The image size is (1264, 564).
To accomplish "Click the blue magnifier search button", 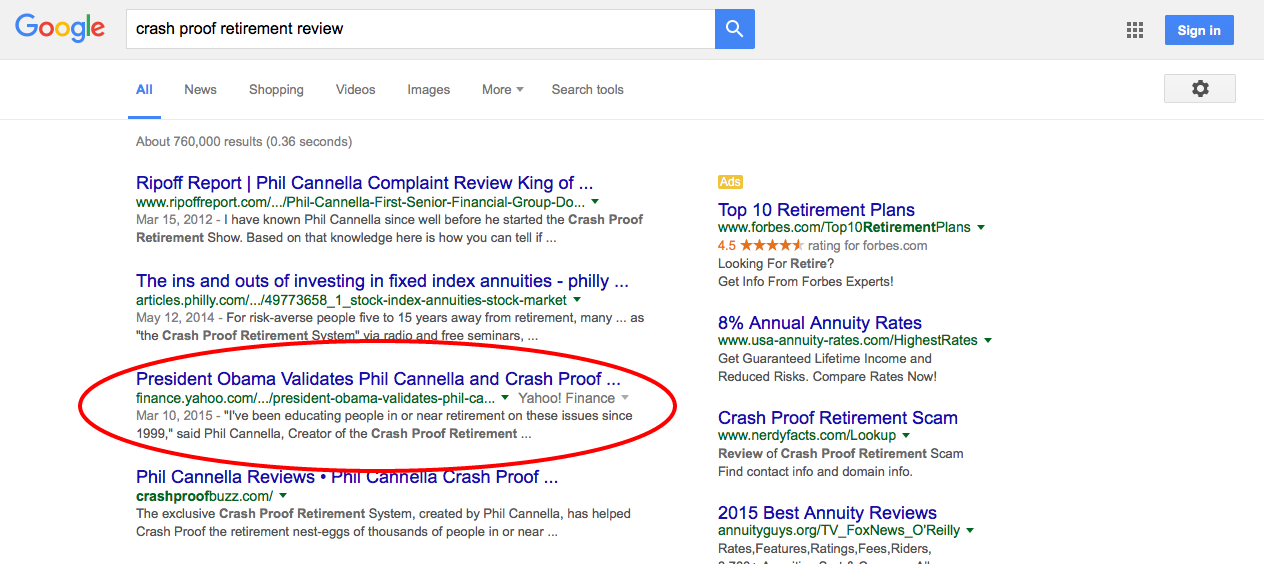I will click(734, 29).
